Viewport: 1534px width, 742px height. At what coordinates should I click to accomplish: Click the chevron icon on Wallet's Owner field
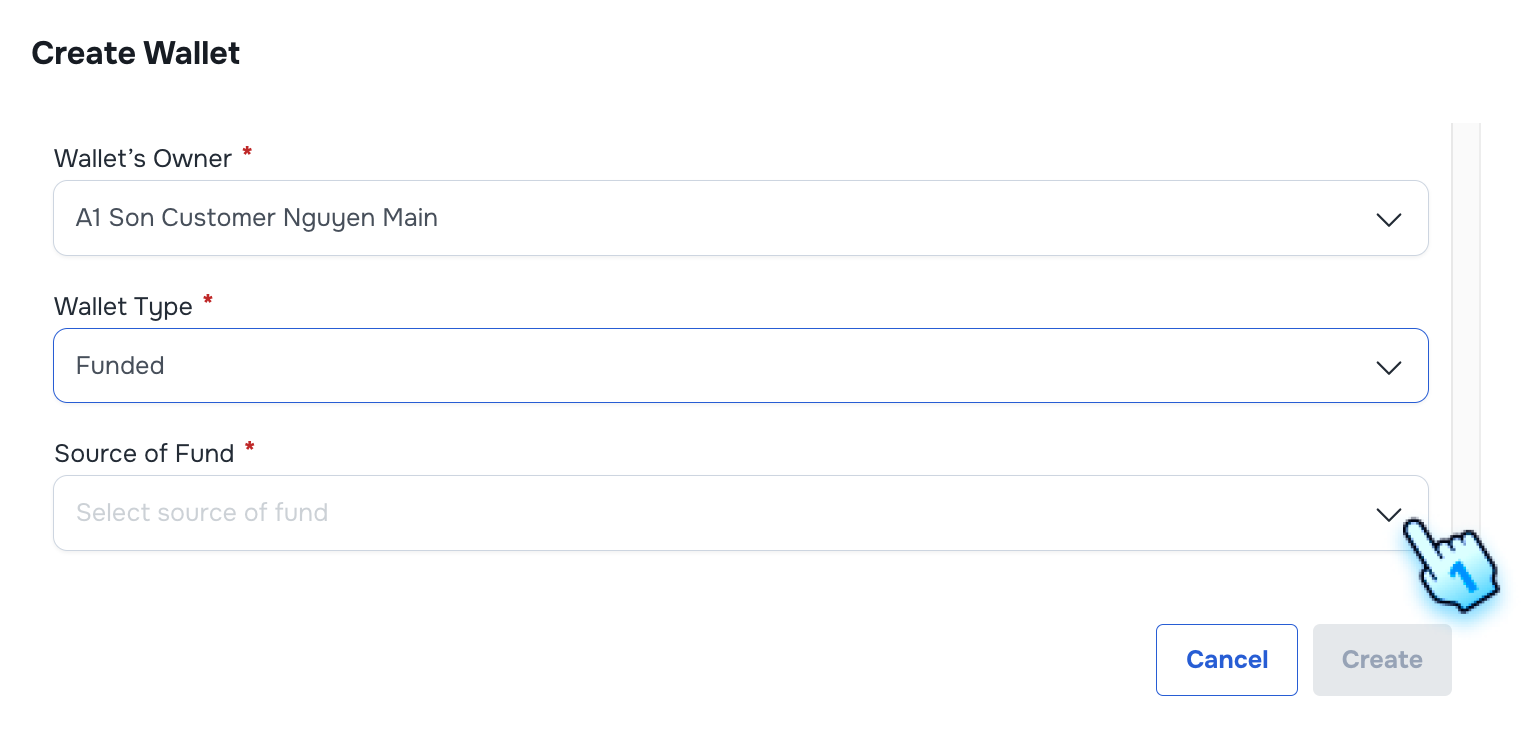click(1388, 219)
